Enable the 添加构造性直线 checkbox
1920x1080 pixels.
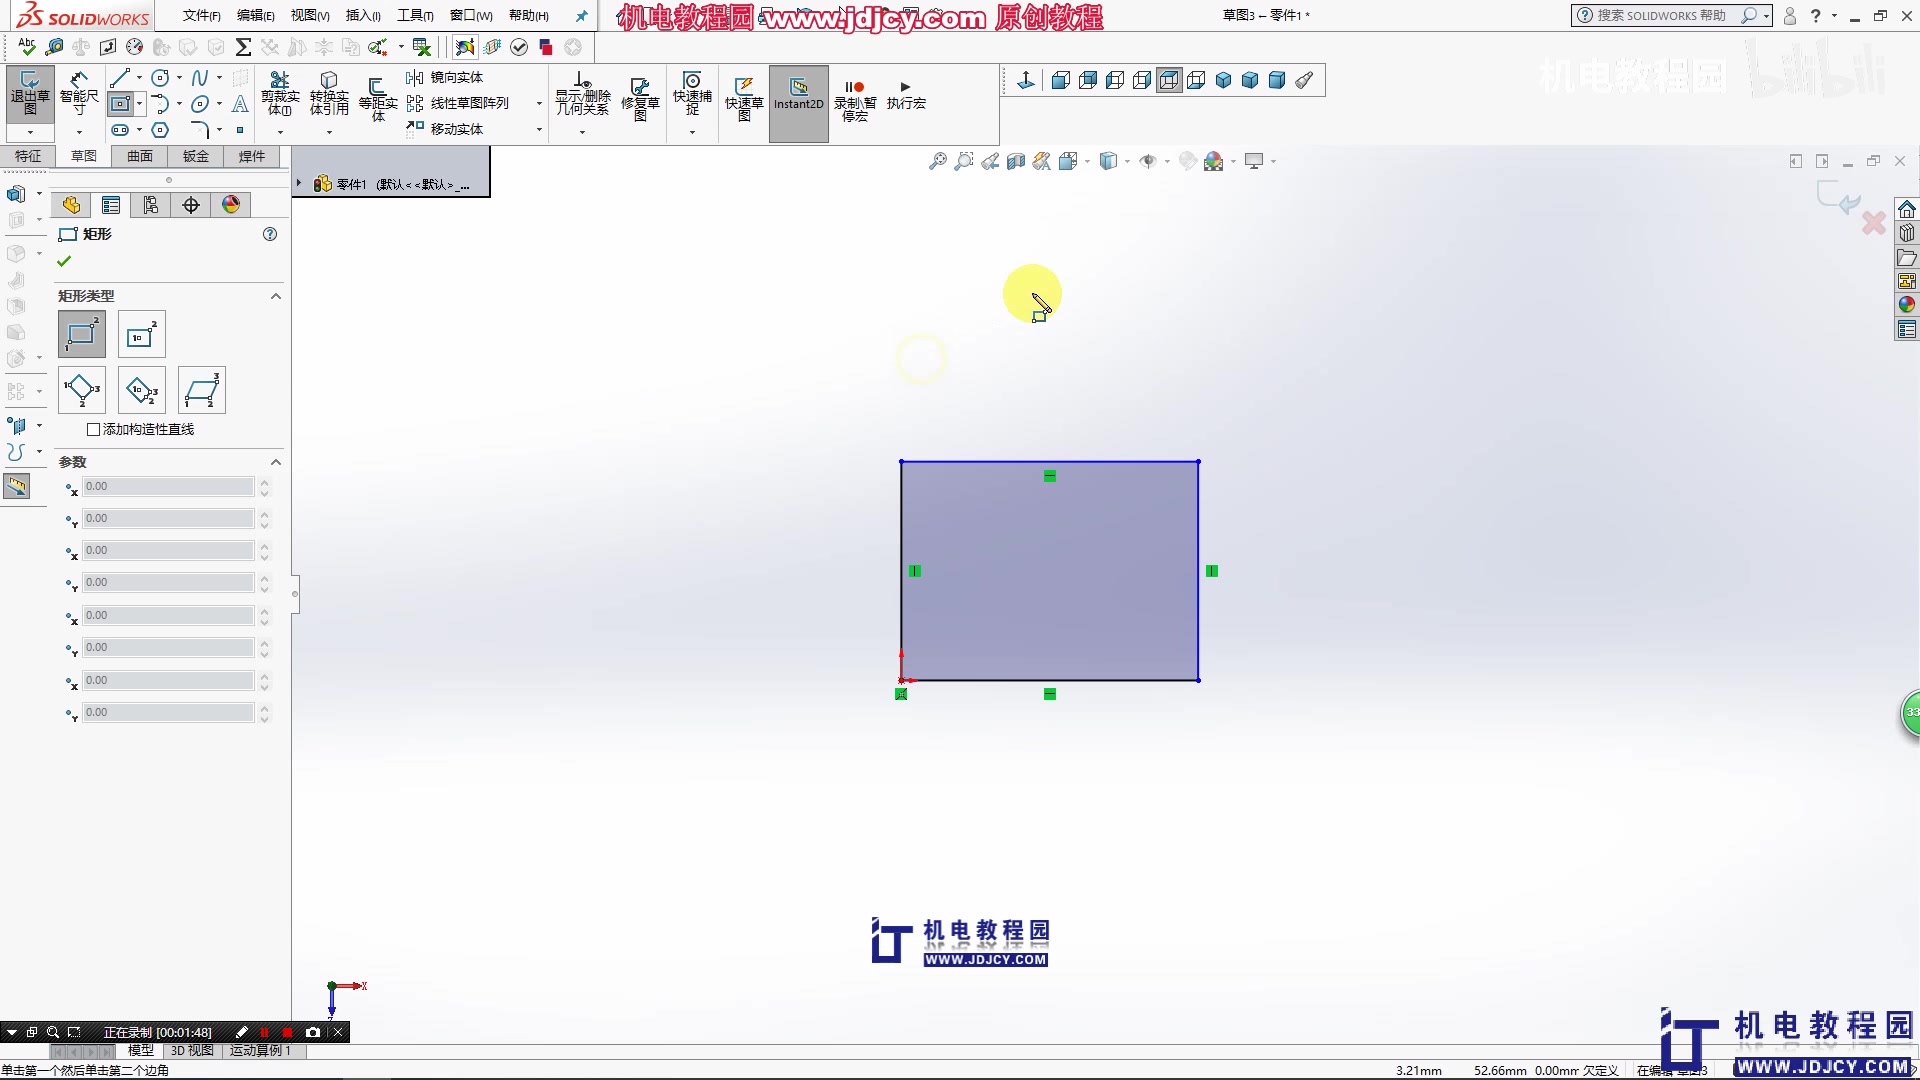pos(93,428)
